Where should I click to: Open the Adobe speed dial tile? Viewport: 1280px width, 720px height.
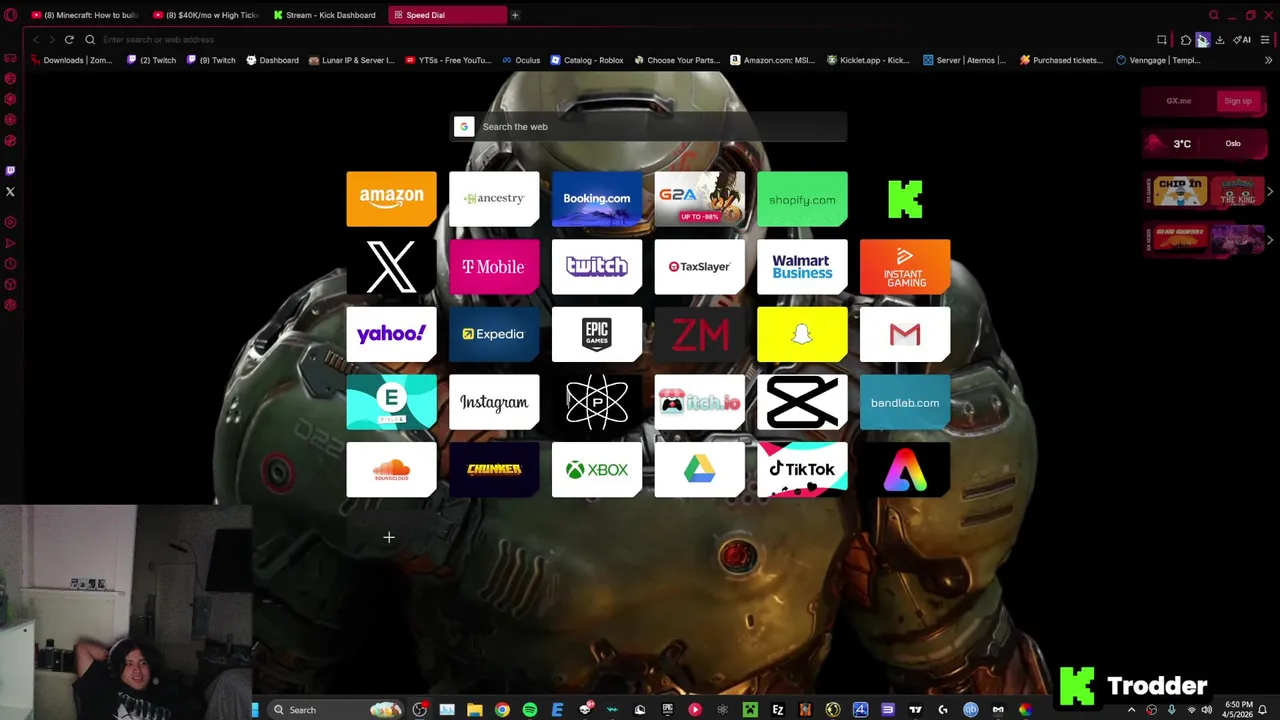(x=905, y=470)
